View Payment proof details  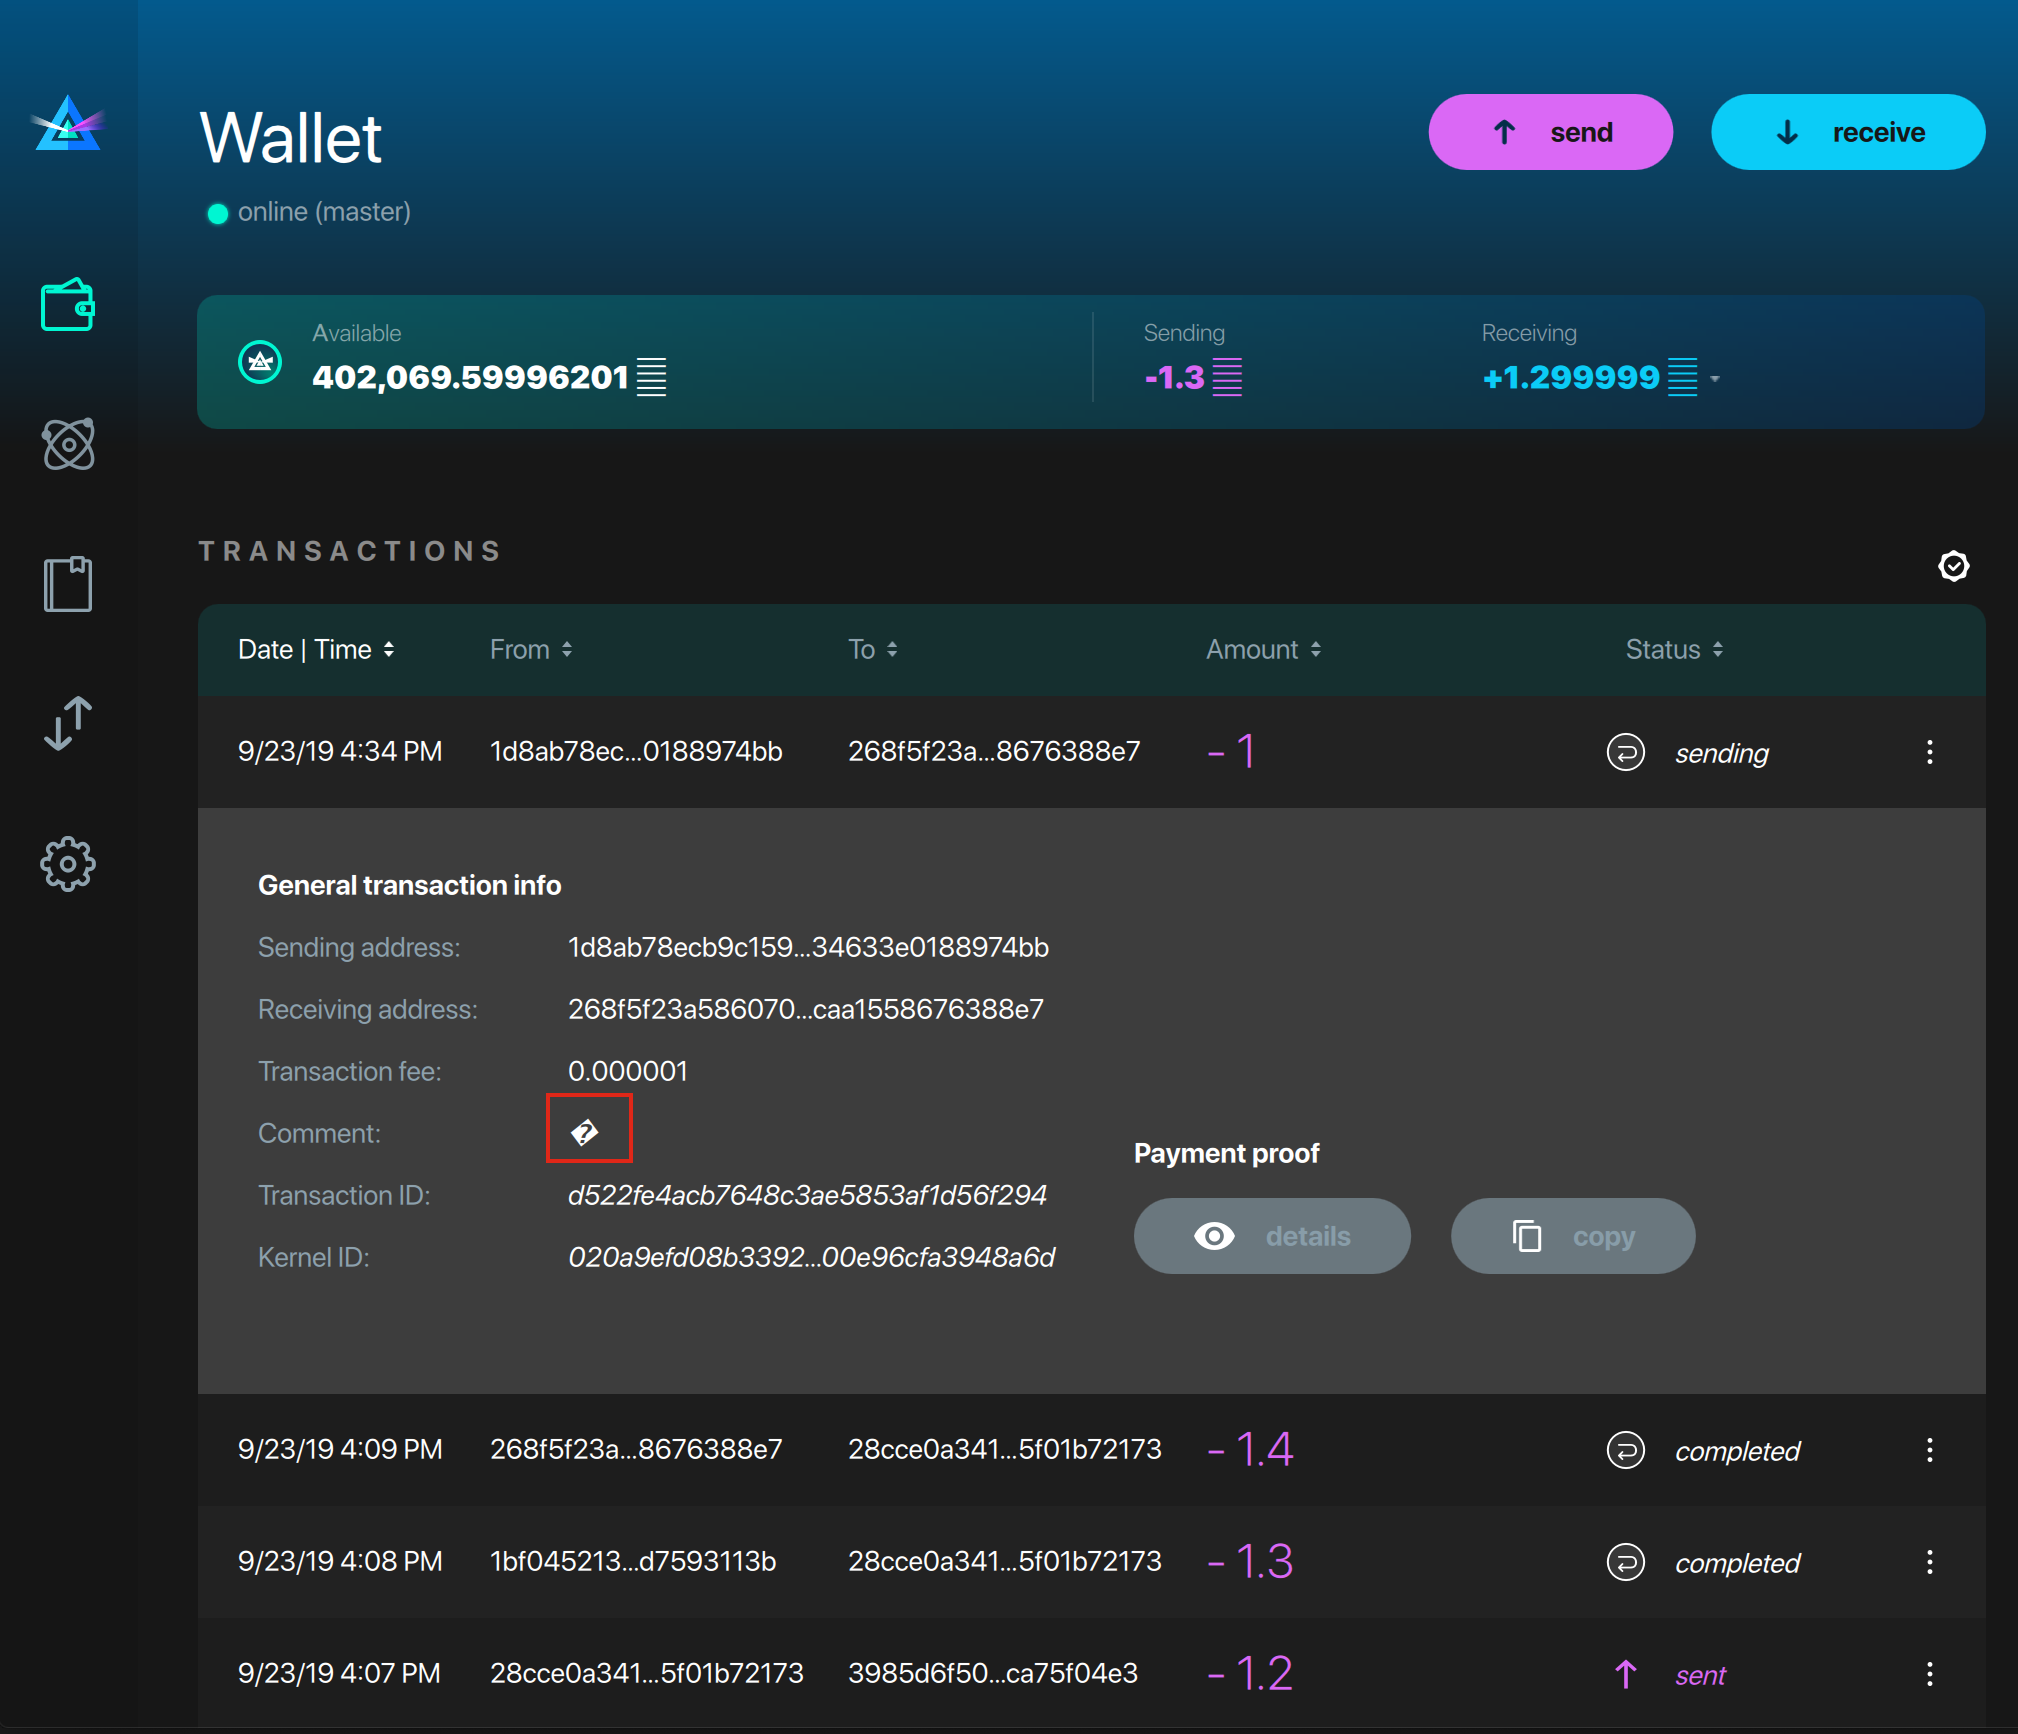tap(1272, 1236)
